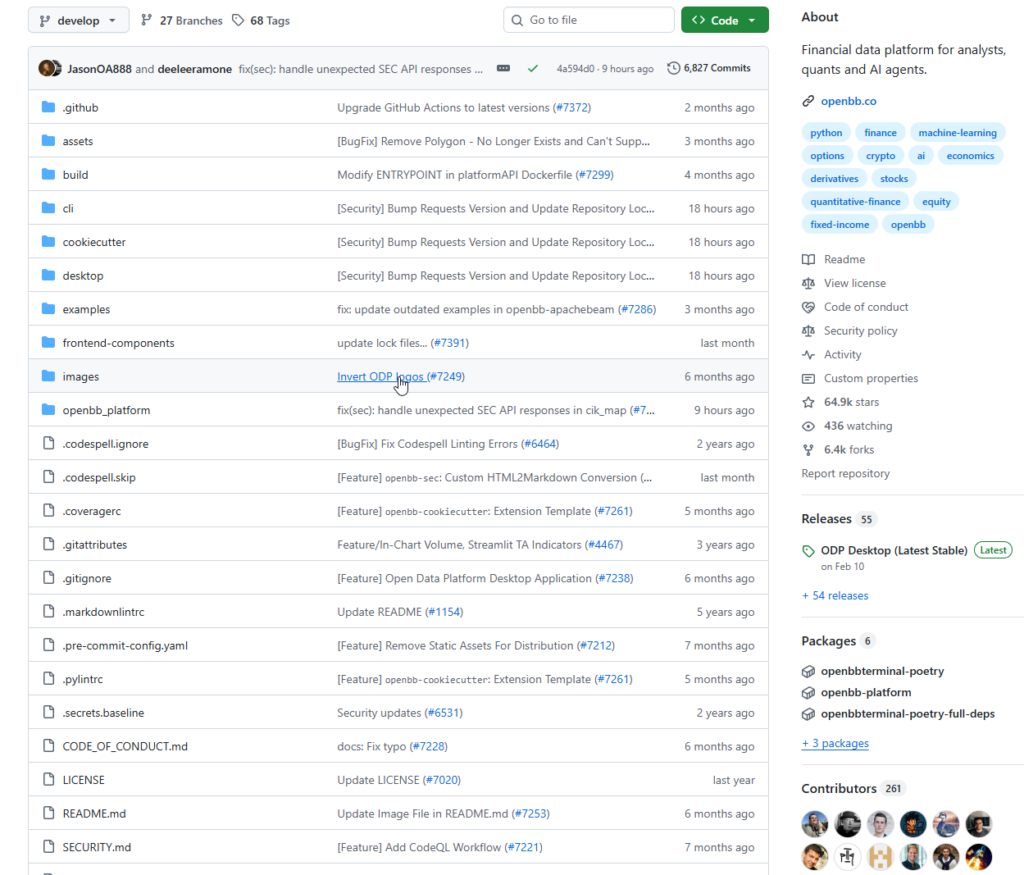Open the Readme book icon link
Screen dimensions: 1024x875
(x=808, y=260)
